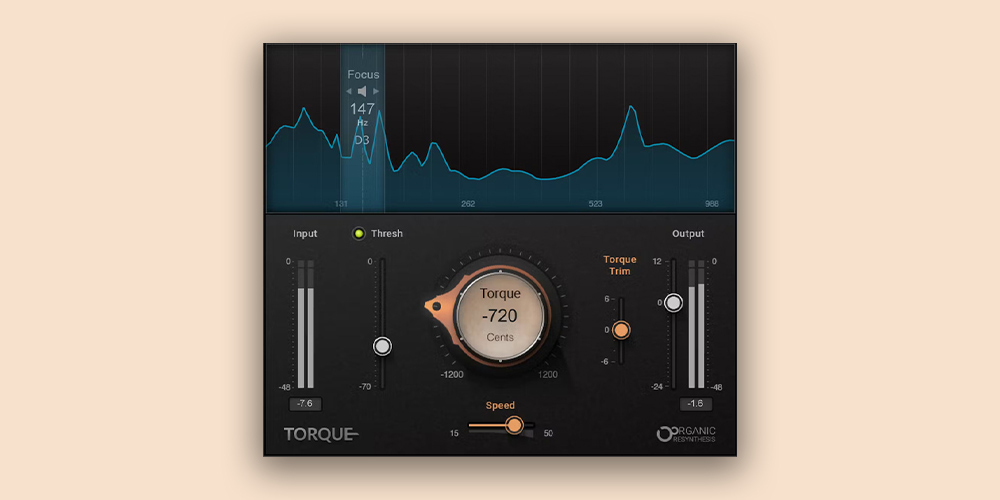Image resolution: width=1000 pixels, height=500 pixels.
Task: Click the 523 frequency marker label
Action: point(595,204)
